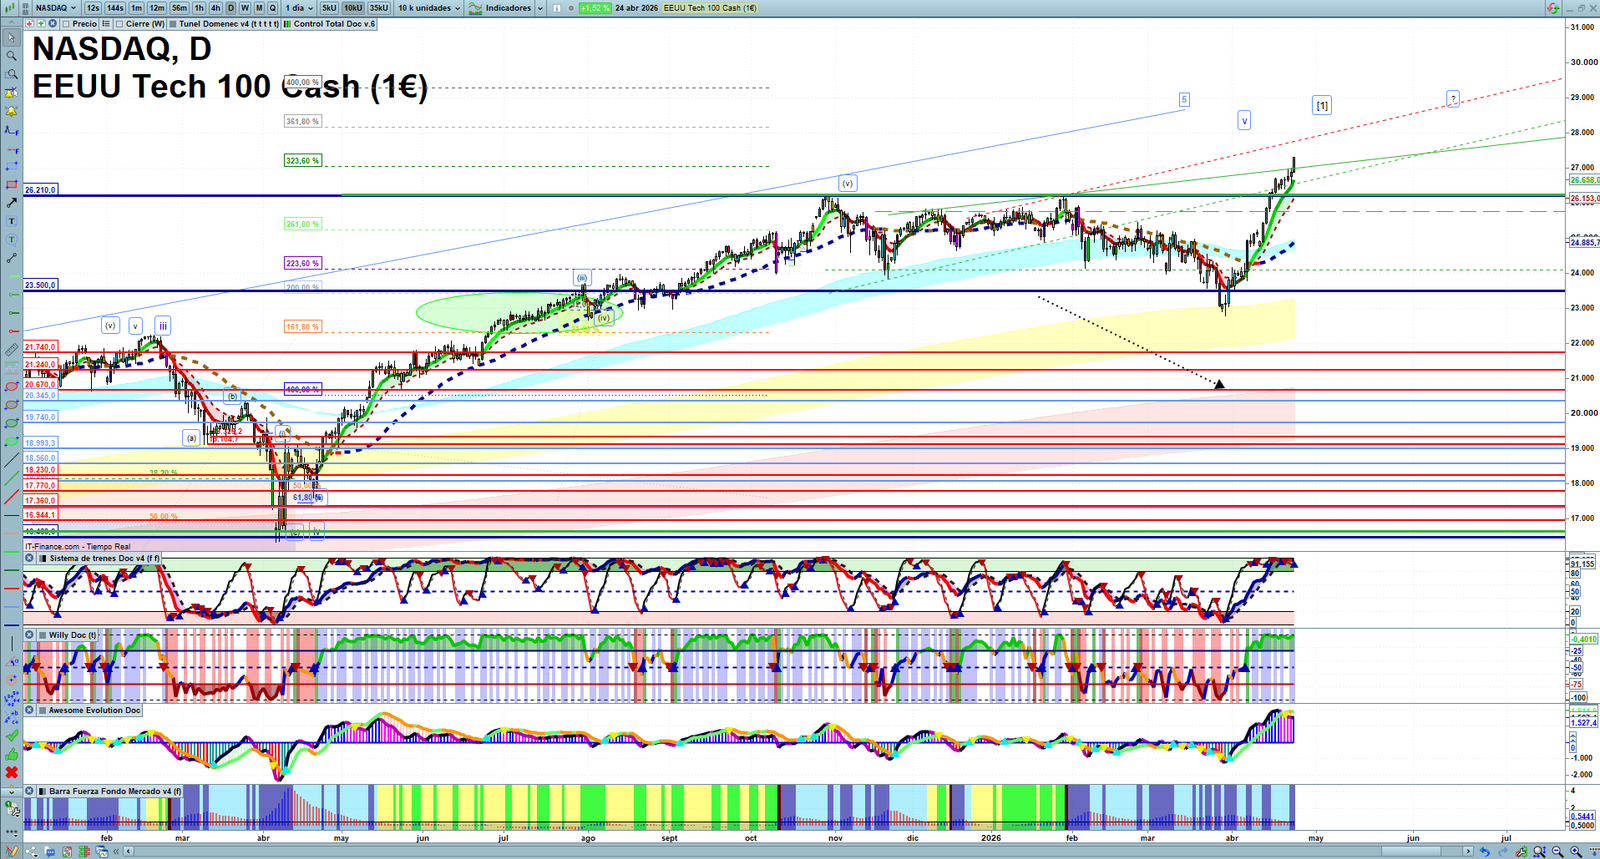Screen dimensions: 1600x859
Task: Select the blue rectangle drawing tool
Action: click(11, 166)
